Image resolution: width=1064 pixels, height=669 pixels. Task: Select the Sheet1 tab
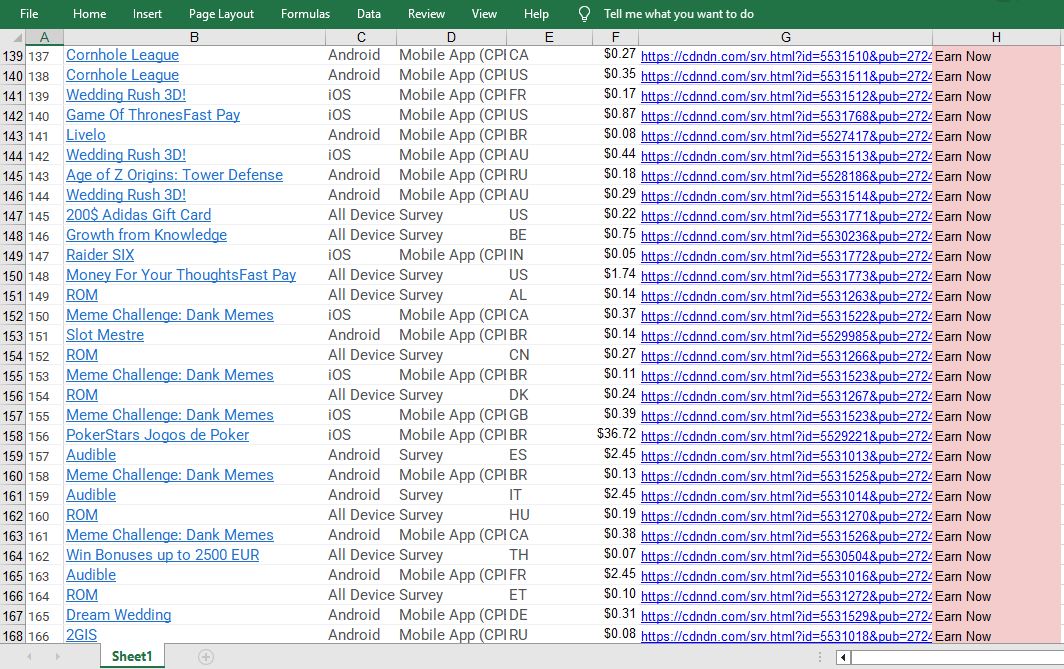tap(132, 656)
